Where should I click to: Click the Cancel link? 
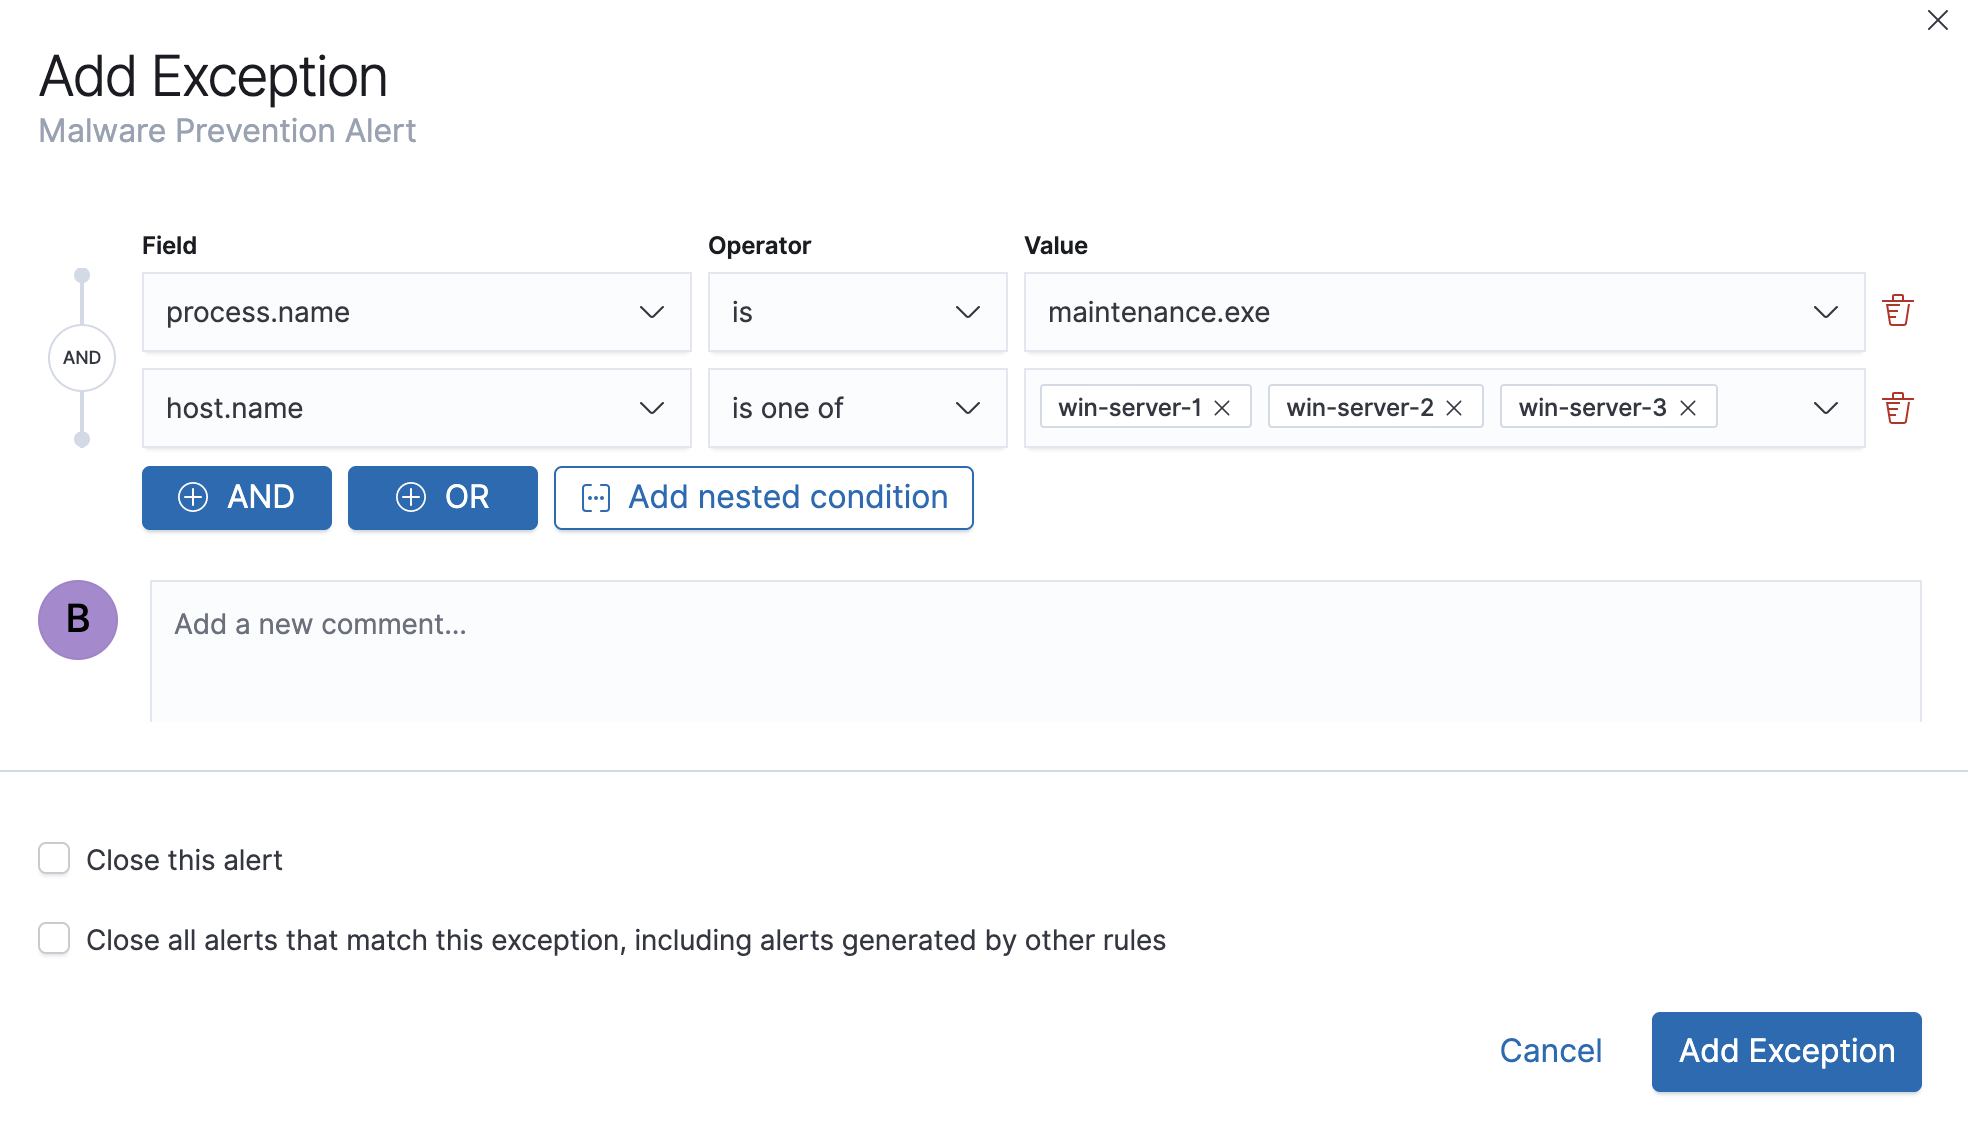click(1550, 1051)
